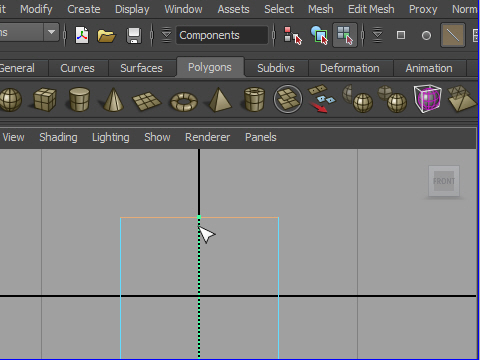This screenshot has height=360, width=480.
Task: Switch to the Surfaces shelf tab
Action: click(141, 68)
